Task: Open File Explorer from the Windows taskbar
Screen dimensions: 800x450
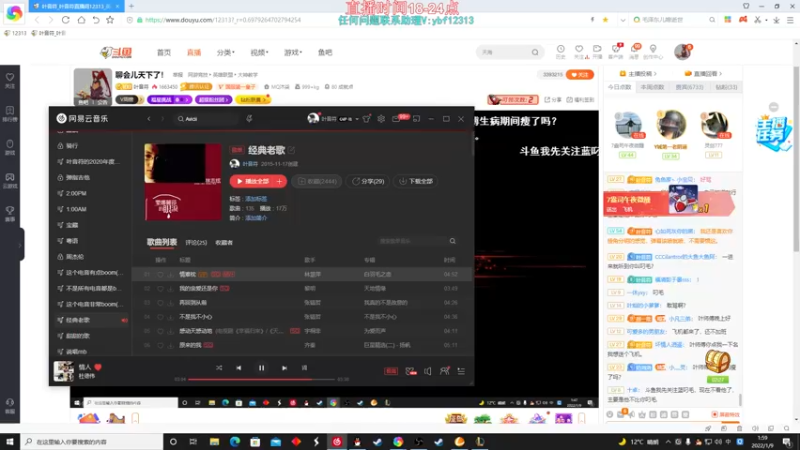Action: [x=214, y=442]
